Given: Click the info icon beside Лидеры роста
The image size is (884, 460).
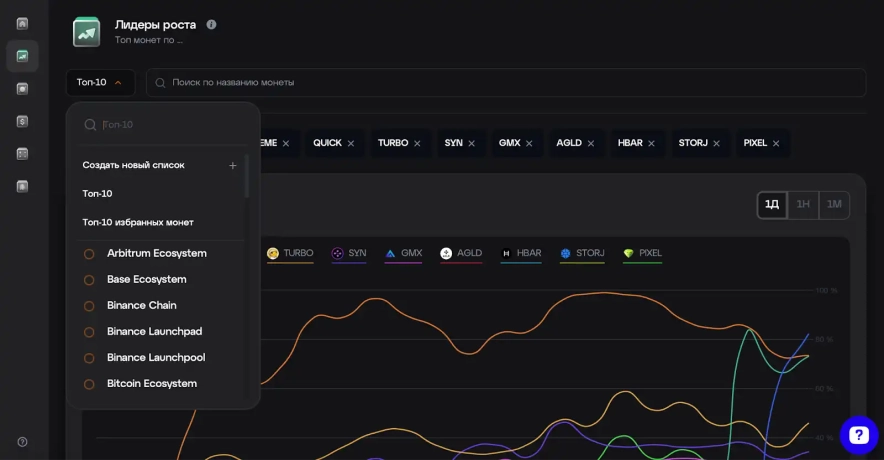Looking at the screenshot, I should tap(211, 24).
